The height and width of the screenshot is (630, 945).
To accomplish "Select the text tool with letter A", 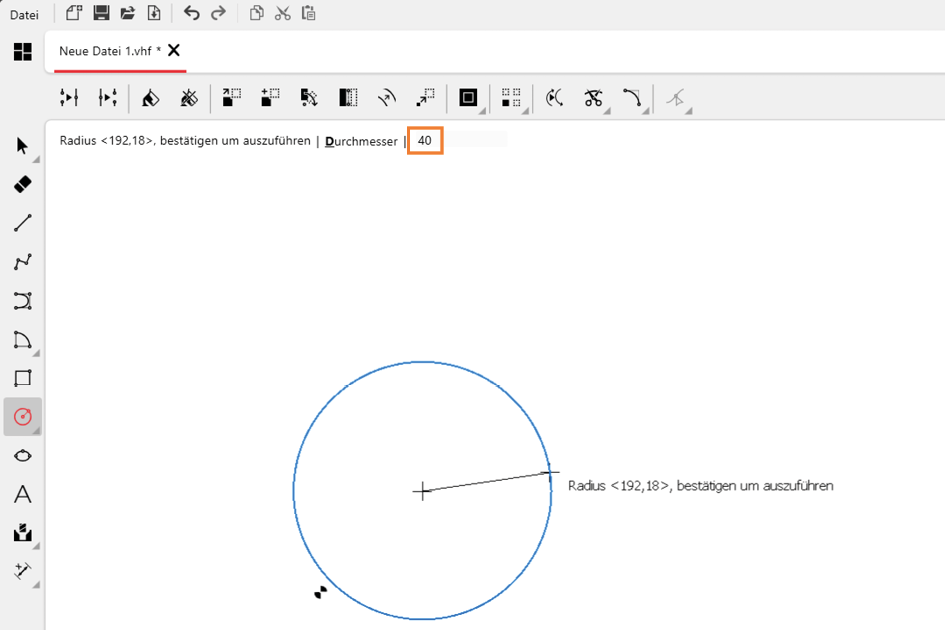I will 23,494.
